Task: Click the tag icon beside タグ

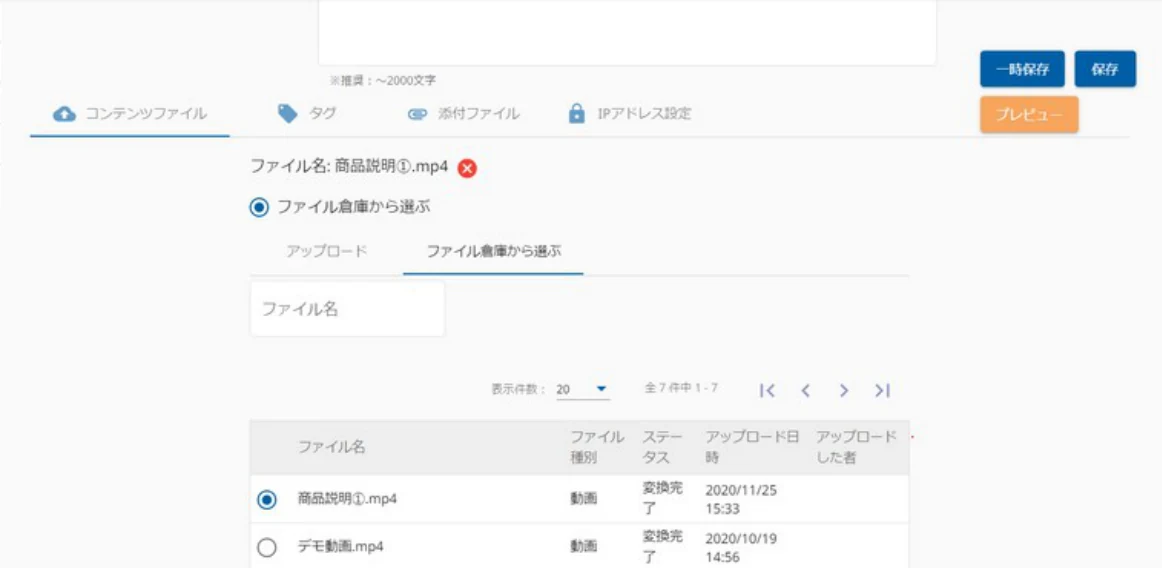Action: (288, 113)
